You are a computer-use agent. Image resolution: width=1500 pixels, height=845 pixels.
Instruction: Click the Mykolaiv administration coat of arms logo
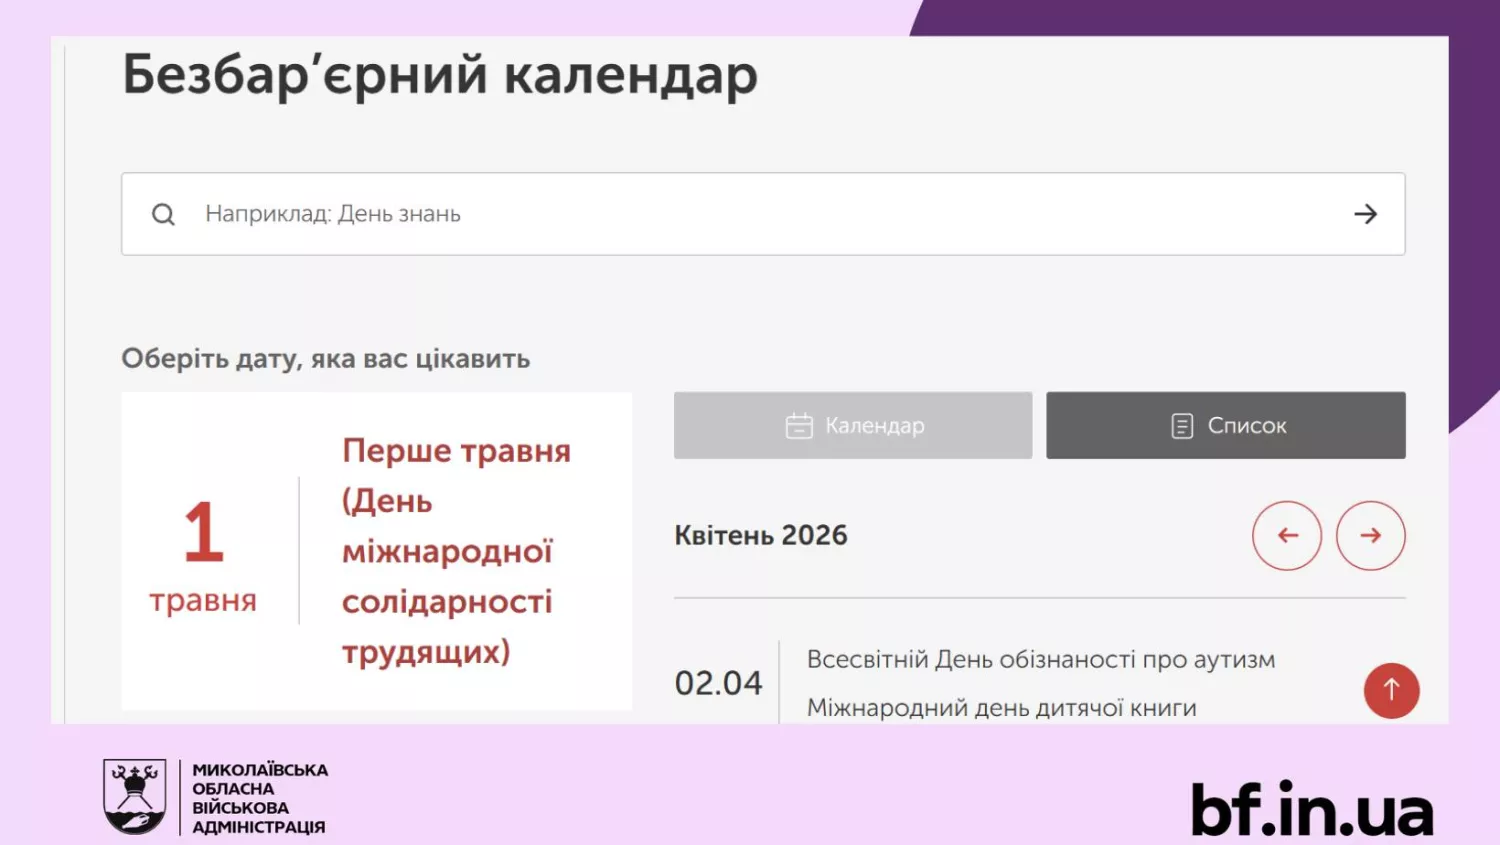(x=134, y=797)
